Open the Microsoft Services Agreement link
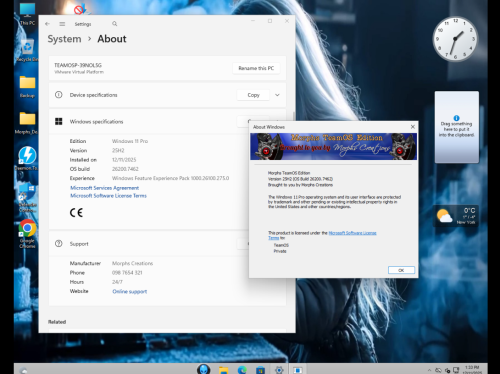Viewport: 500px width, 374px height. pos(104,188)
